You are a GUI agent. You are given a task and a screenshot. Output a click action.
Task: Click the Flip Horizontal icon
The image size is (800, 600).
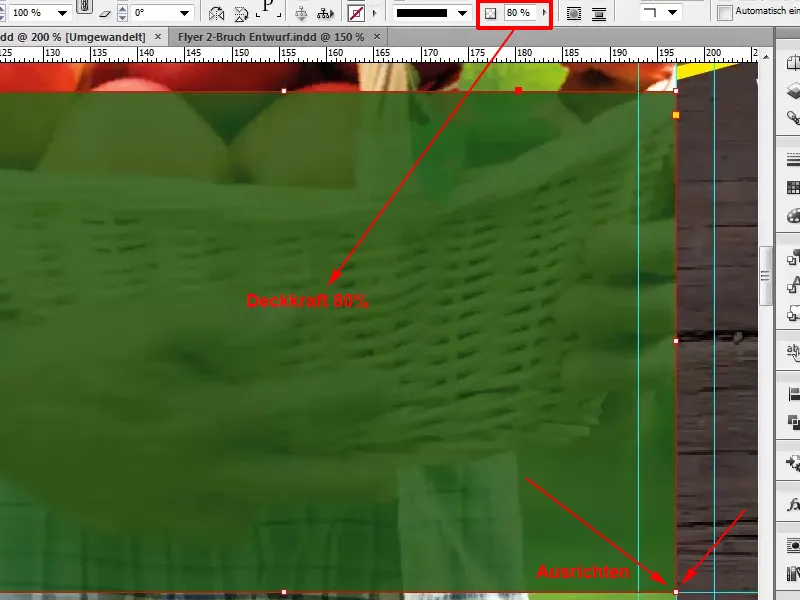(216, 14)
